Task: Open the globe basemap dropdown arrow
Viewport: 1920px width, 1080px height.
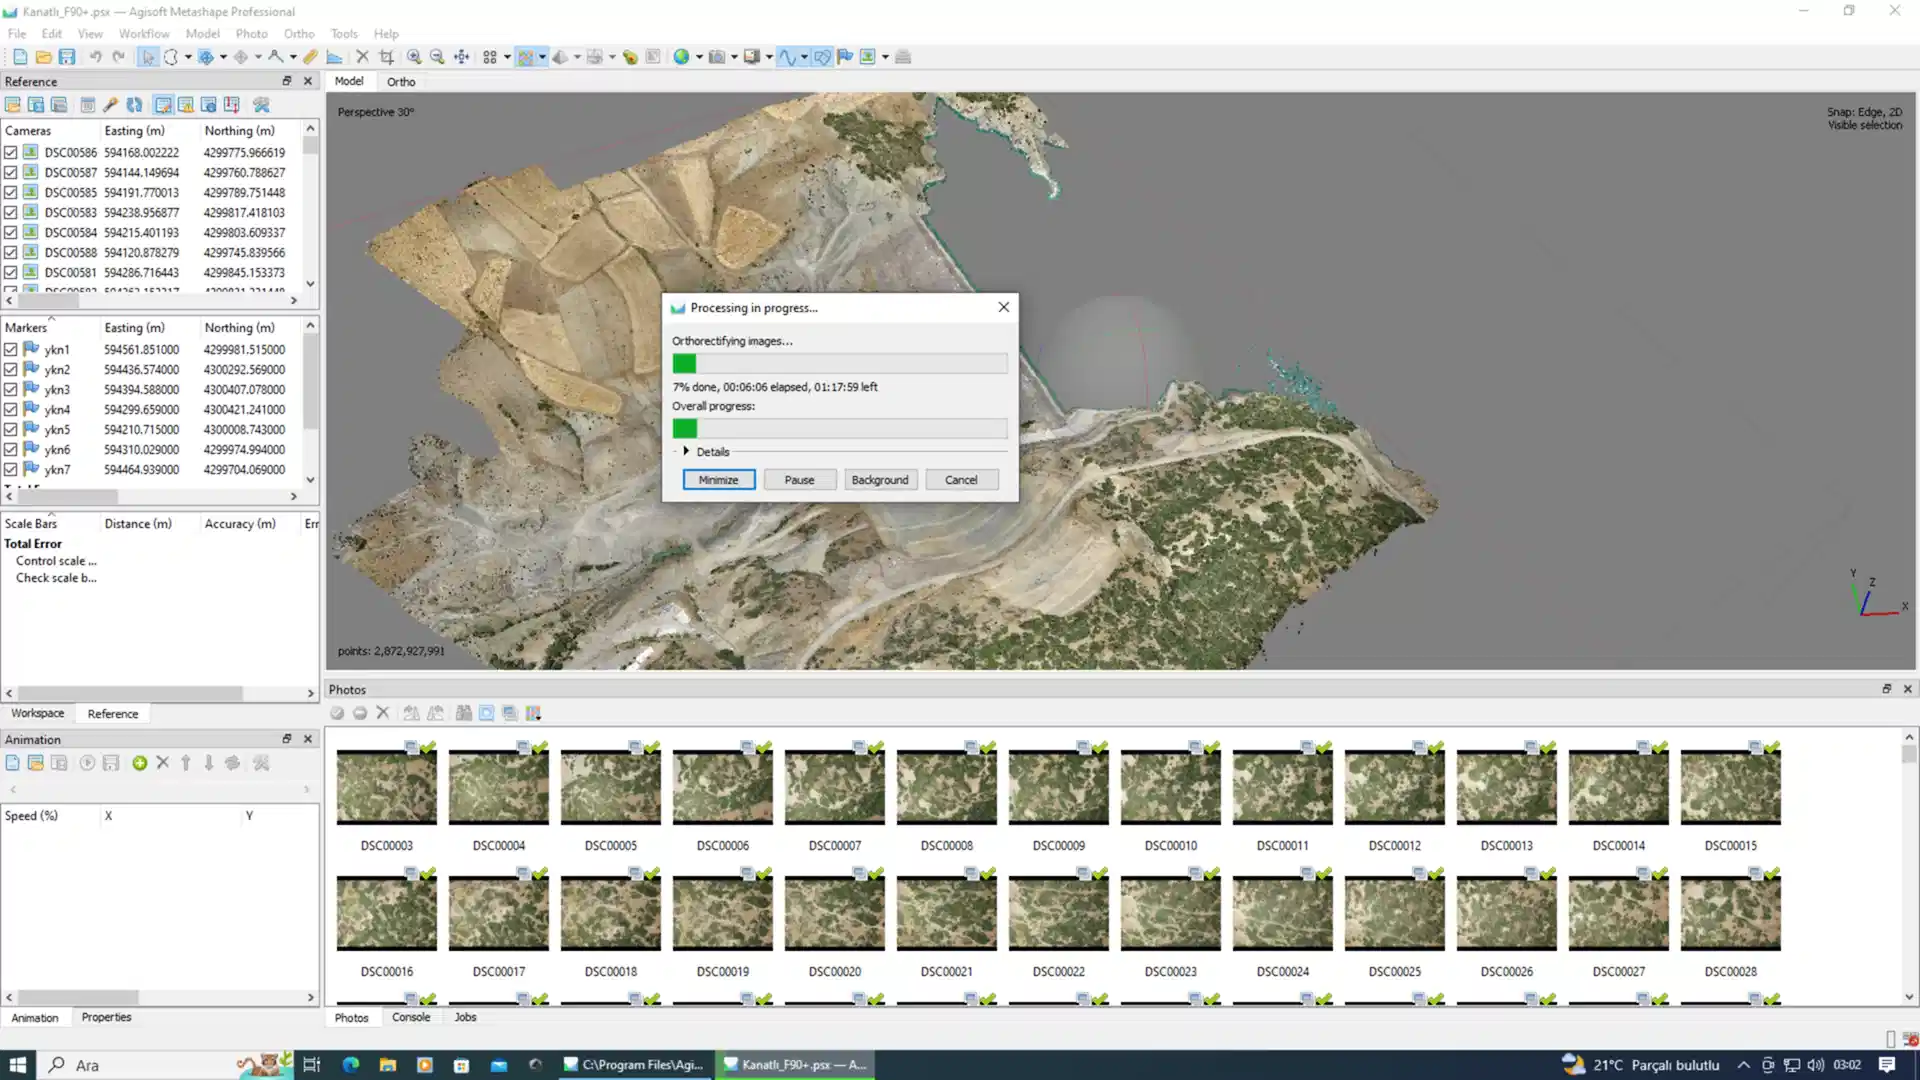Action: tap(699, 57)
